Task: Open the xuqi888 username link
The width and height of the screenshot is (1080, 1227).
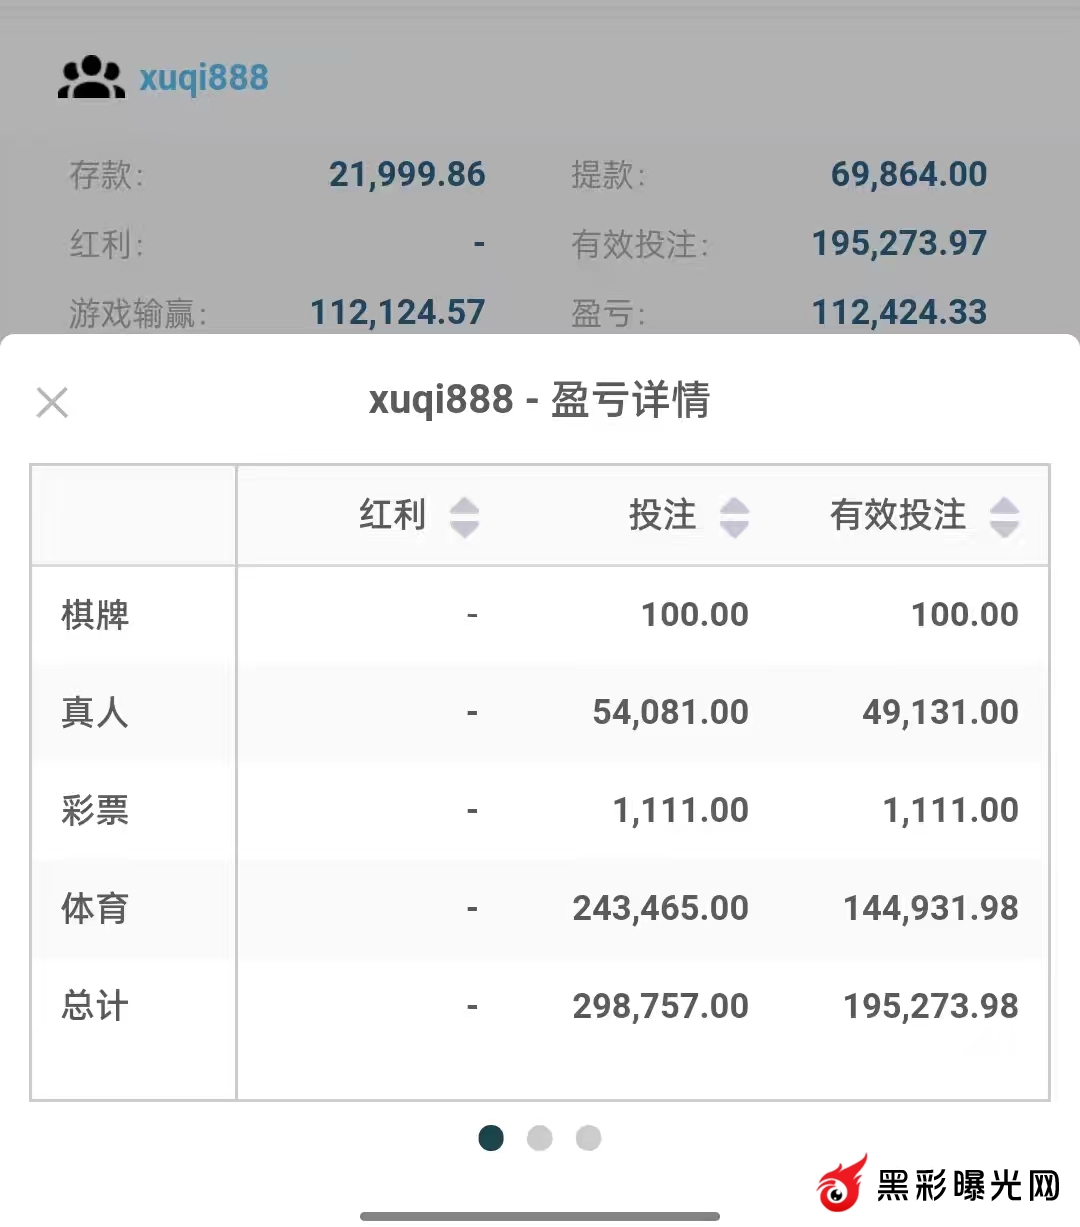Action: click(204, 78)
